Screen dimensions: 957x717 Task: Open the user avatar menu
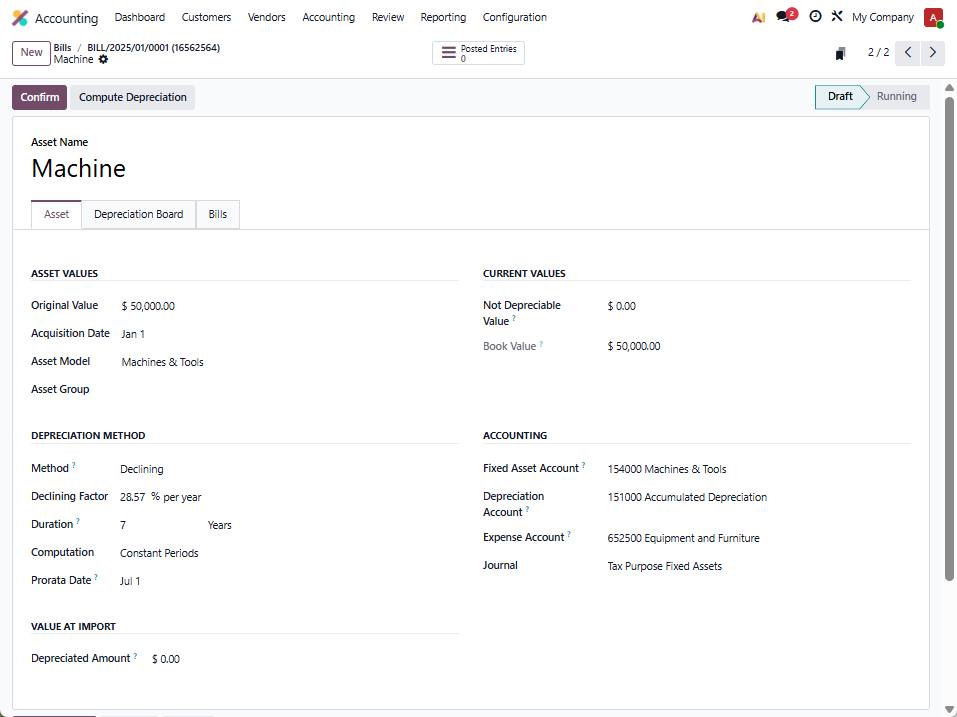[x=933, y=17]
